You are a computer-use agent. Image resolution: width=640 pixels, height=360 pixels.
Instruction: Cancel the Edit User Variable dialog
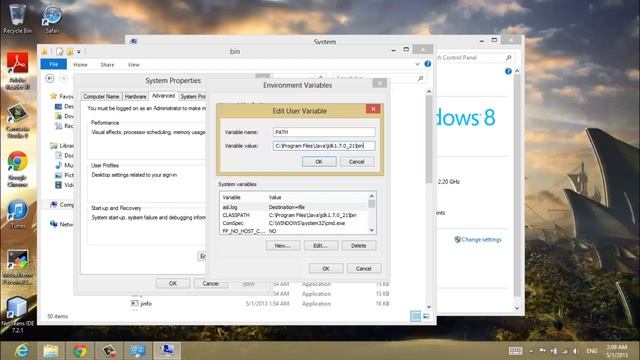pos(357,162)
